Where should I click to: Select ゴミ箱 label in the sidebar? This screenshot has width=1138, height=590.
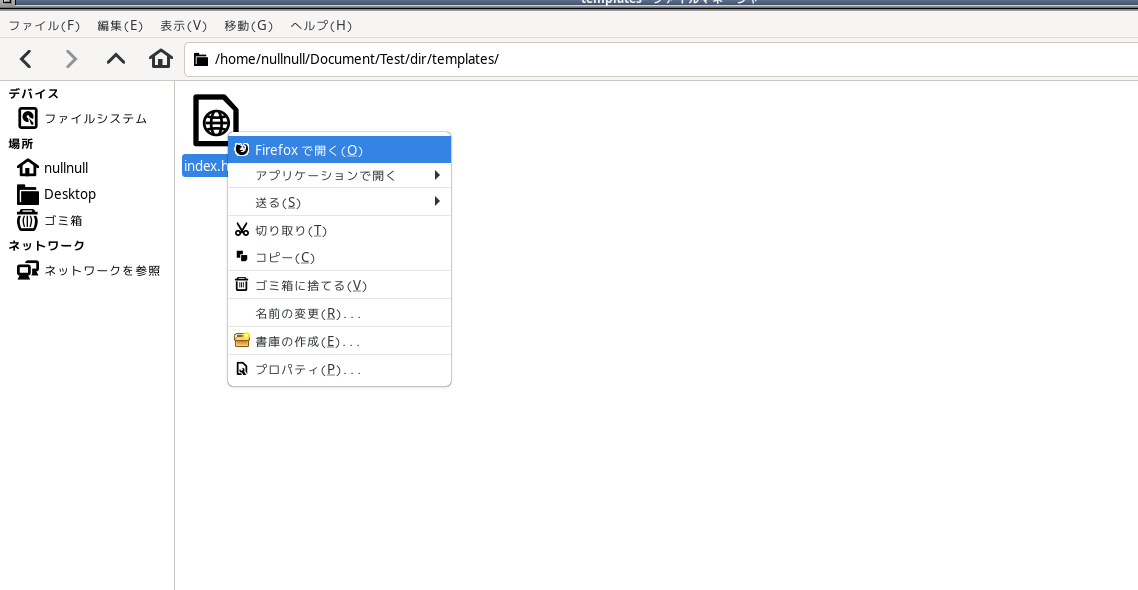[63, 220]
